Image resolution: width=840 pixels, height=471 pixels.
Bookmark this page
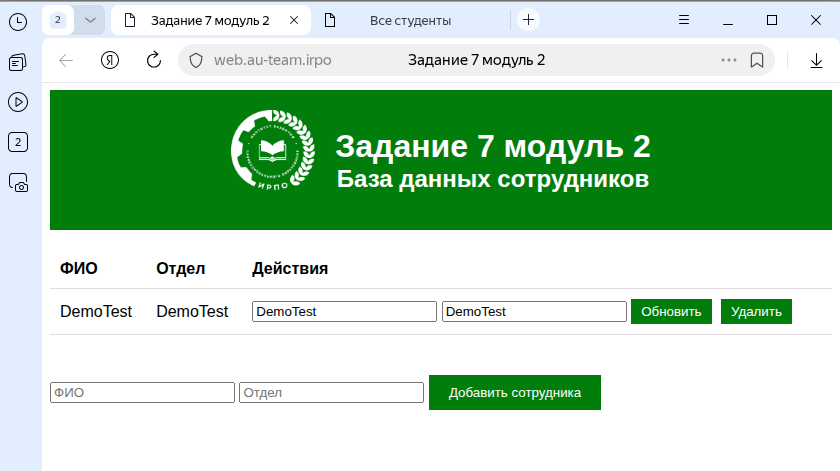756,60
